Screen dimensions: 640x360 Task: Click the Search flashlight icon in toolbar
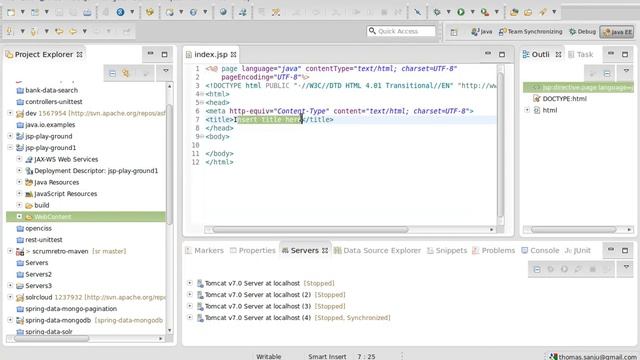[542, 12]
